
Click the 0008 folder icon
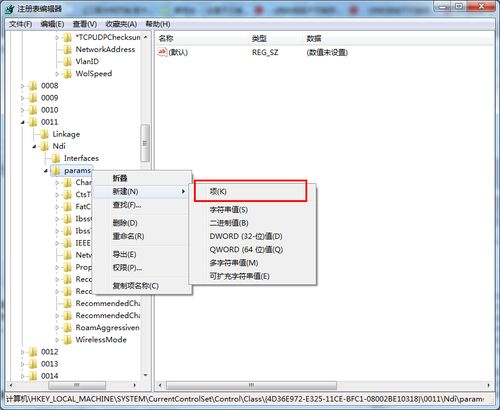[33, 86]
